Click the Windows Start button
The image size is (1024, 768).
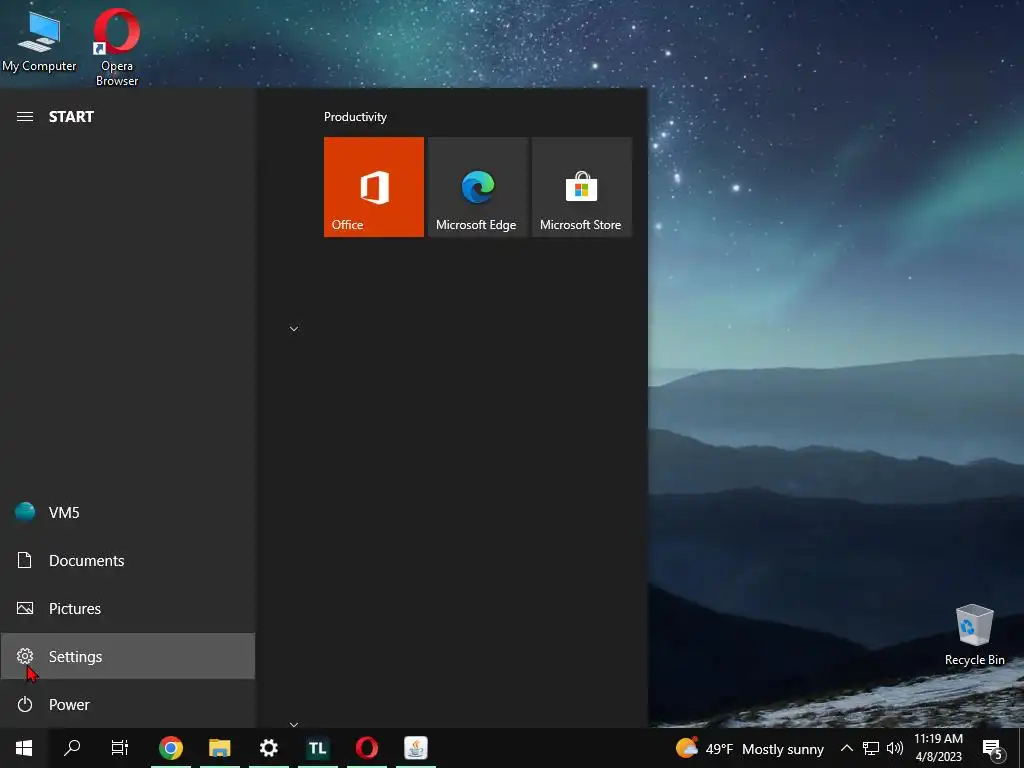tap(24, 748)
